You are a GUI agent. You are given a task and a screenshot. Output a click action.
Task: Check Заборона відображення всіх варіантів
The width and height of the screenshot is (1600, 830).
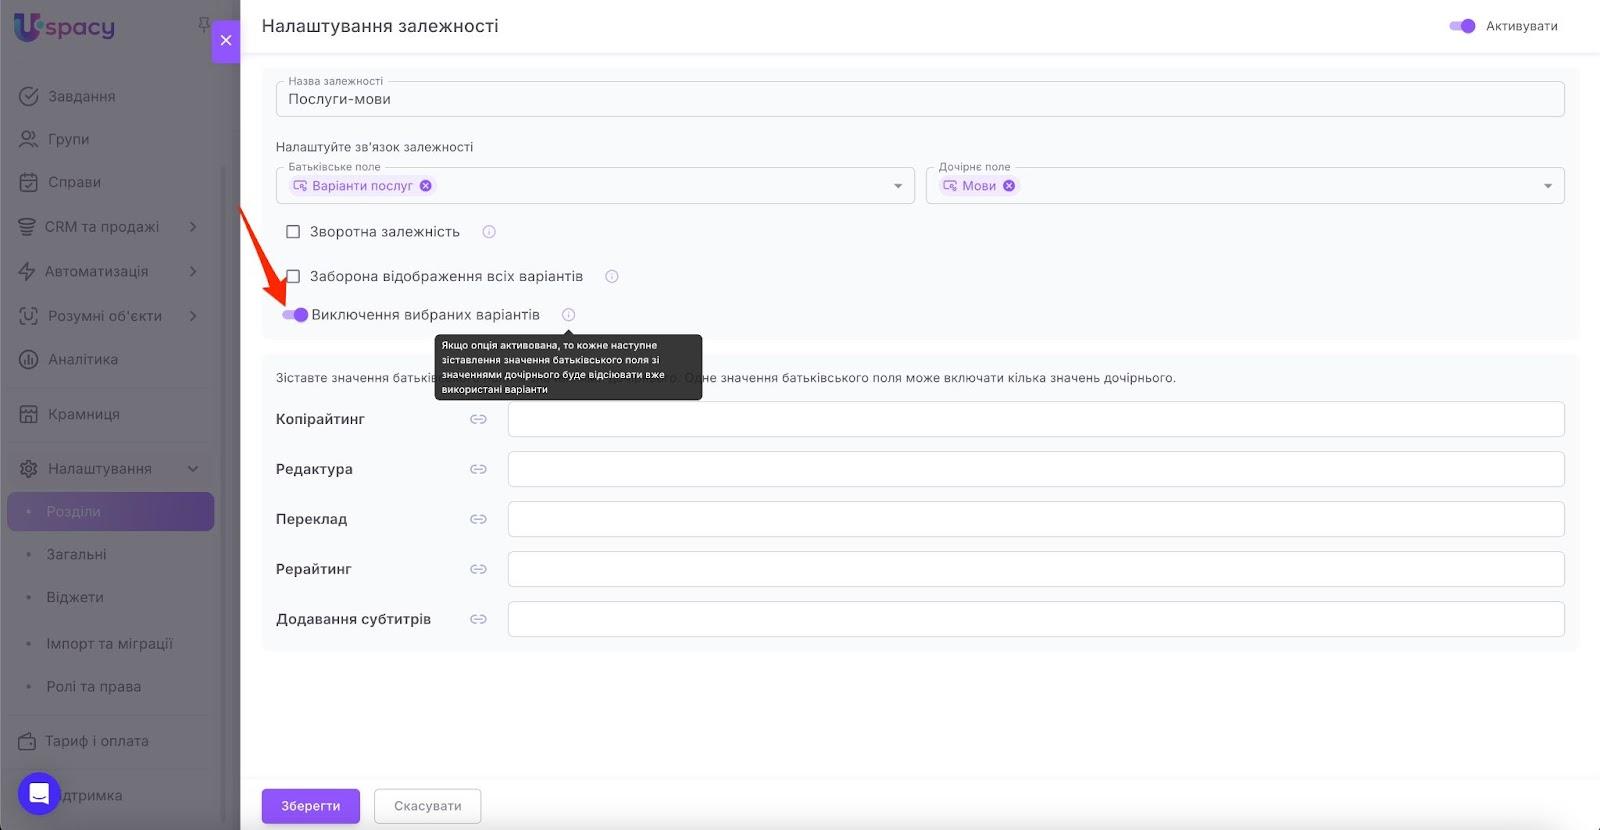293,276
